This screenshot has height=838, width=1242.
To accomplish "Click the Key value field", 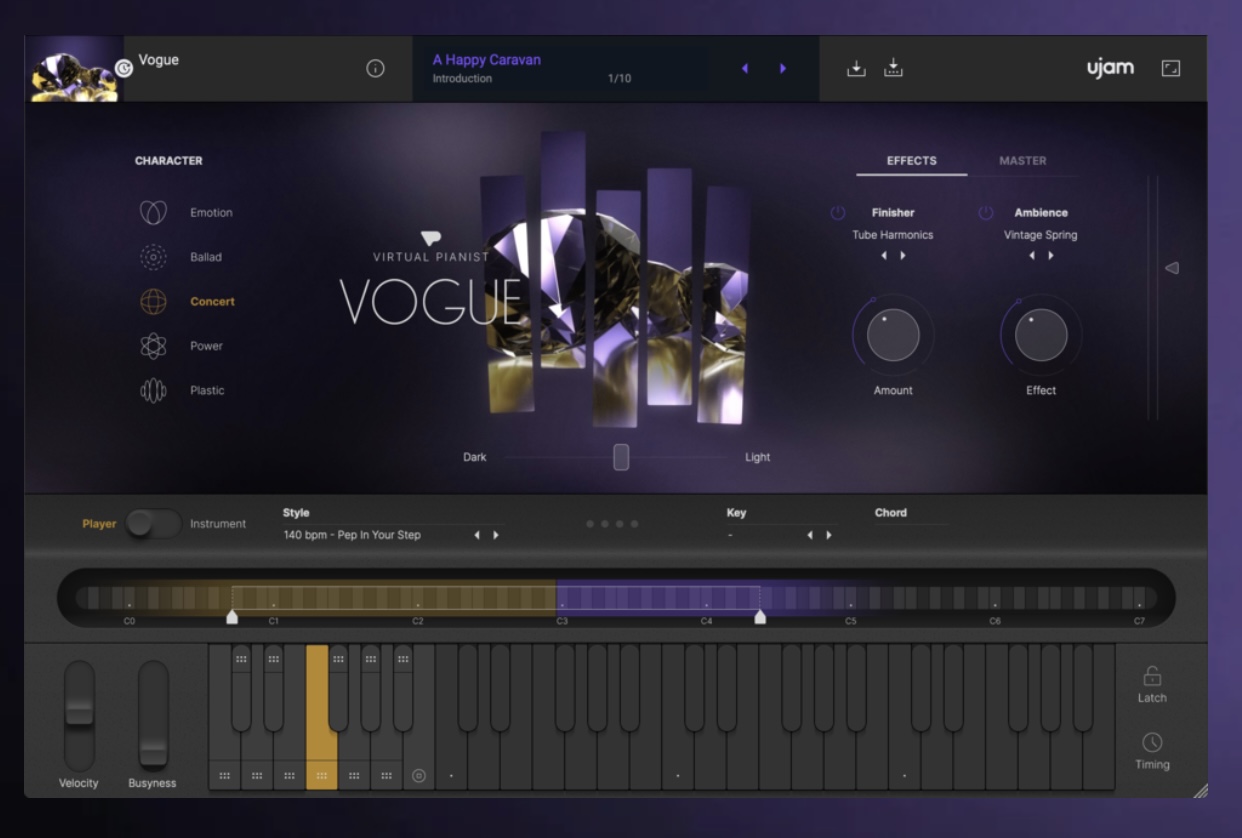I will tap(763, 535).
